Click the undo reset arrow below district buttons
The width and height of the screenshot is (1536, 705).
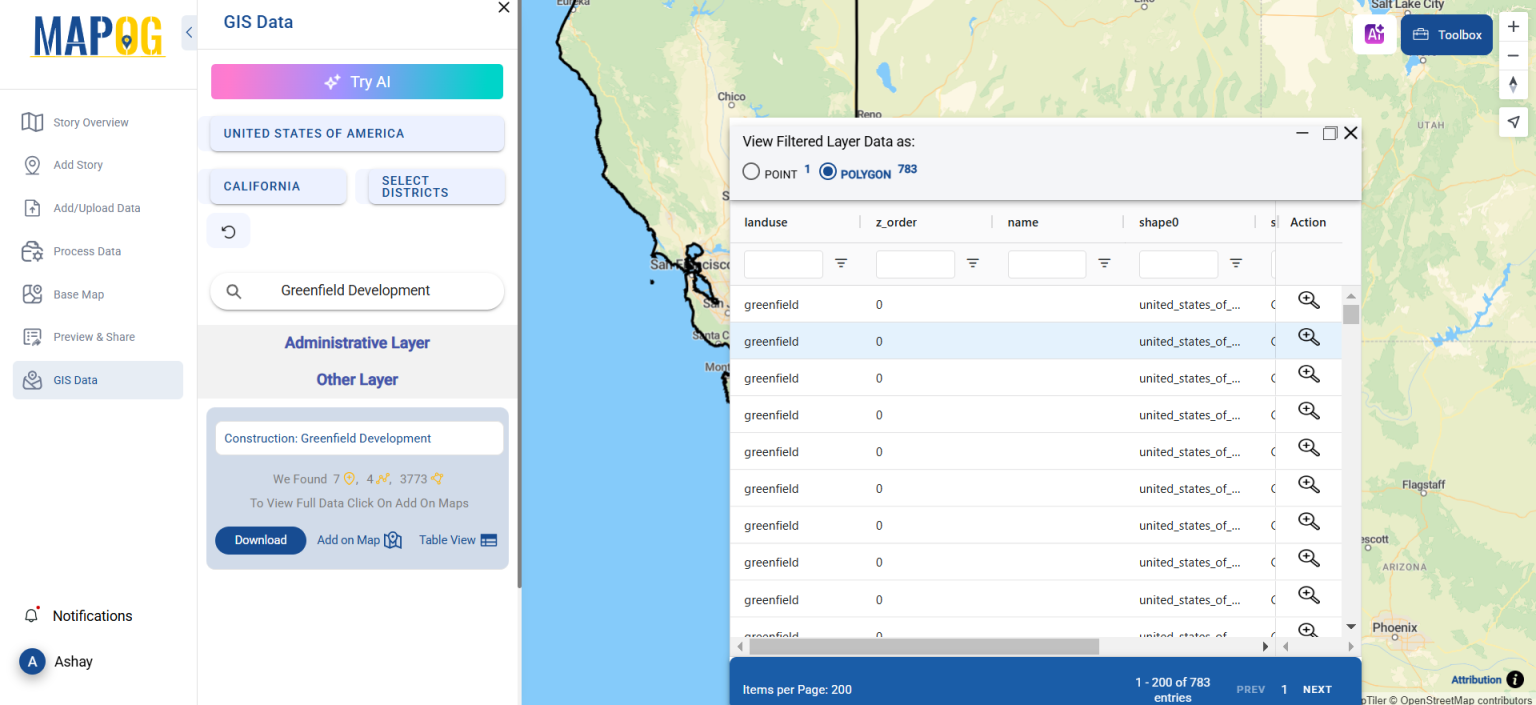pyautogui.click(x=228, y=230)
